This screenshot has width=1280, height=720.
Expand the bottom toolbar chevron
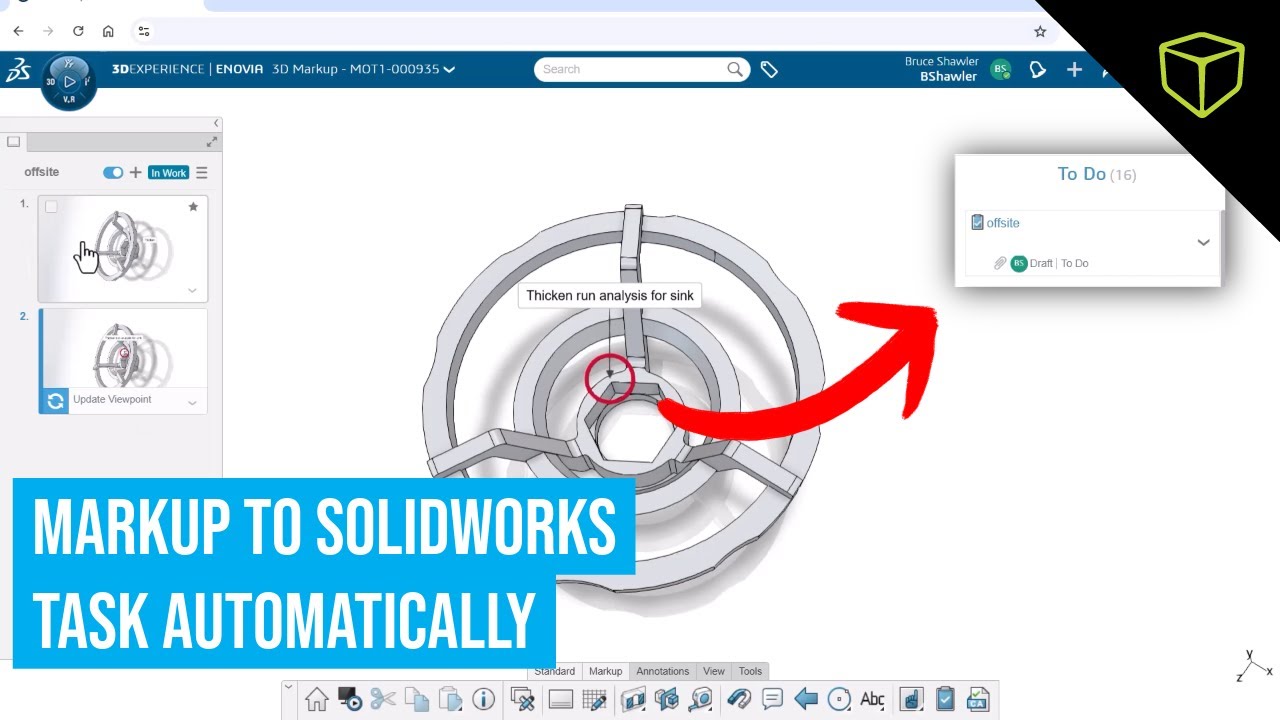point(289,687)
